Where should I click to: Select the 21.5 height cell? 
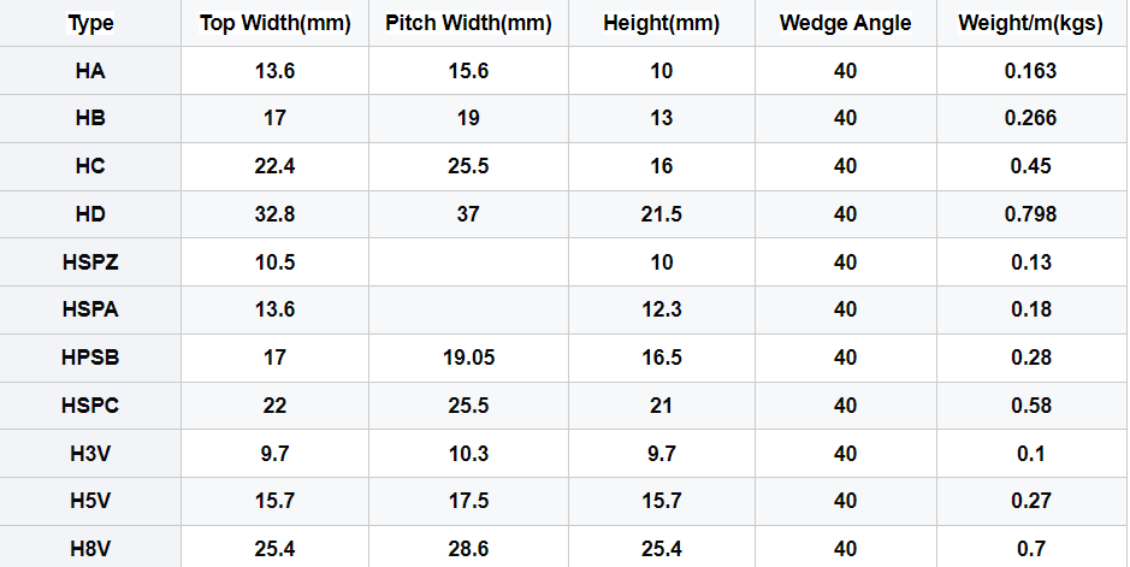tap(662, 214)
